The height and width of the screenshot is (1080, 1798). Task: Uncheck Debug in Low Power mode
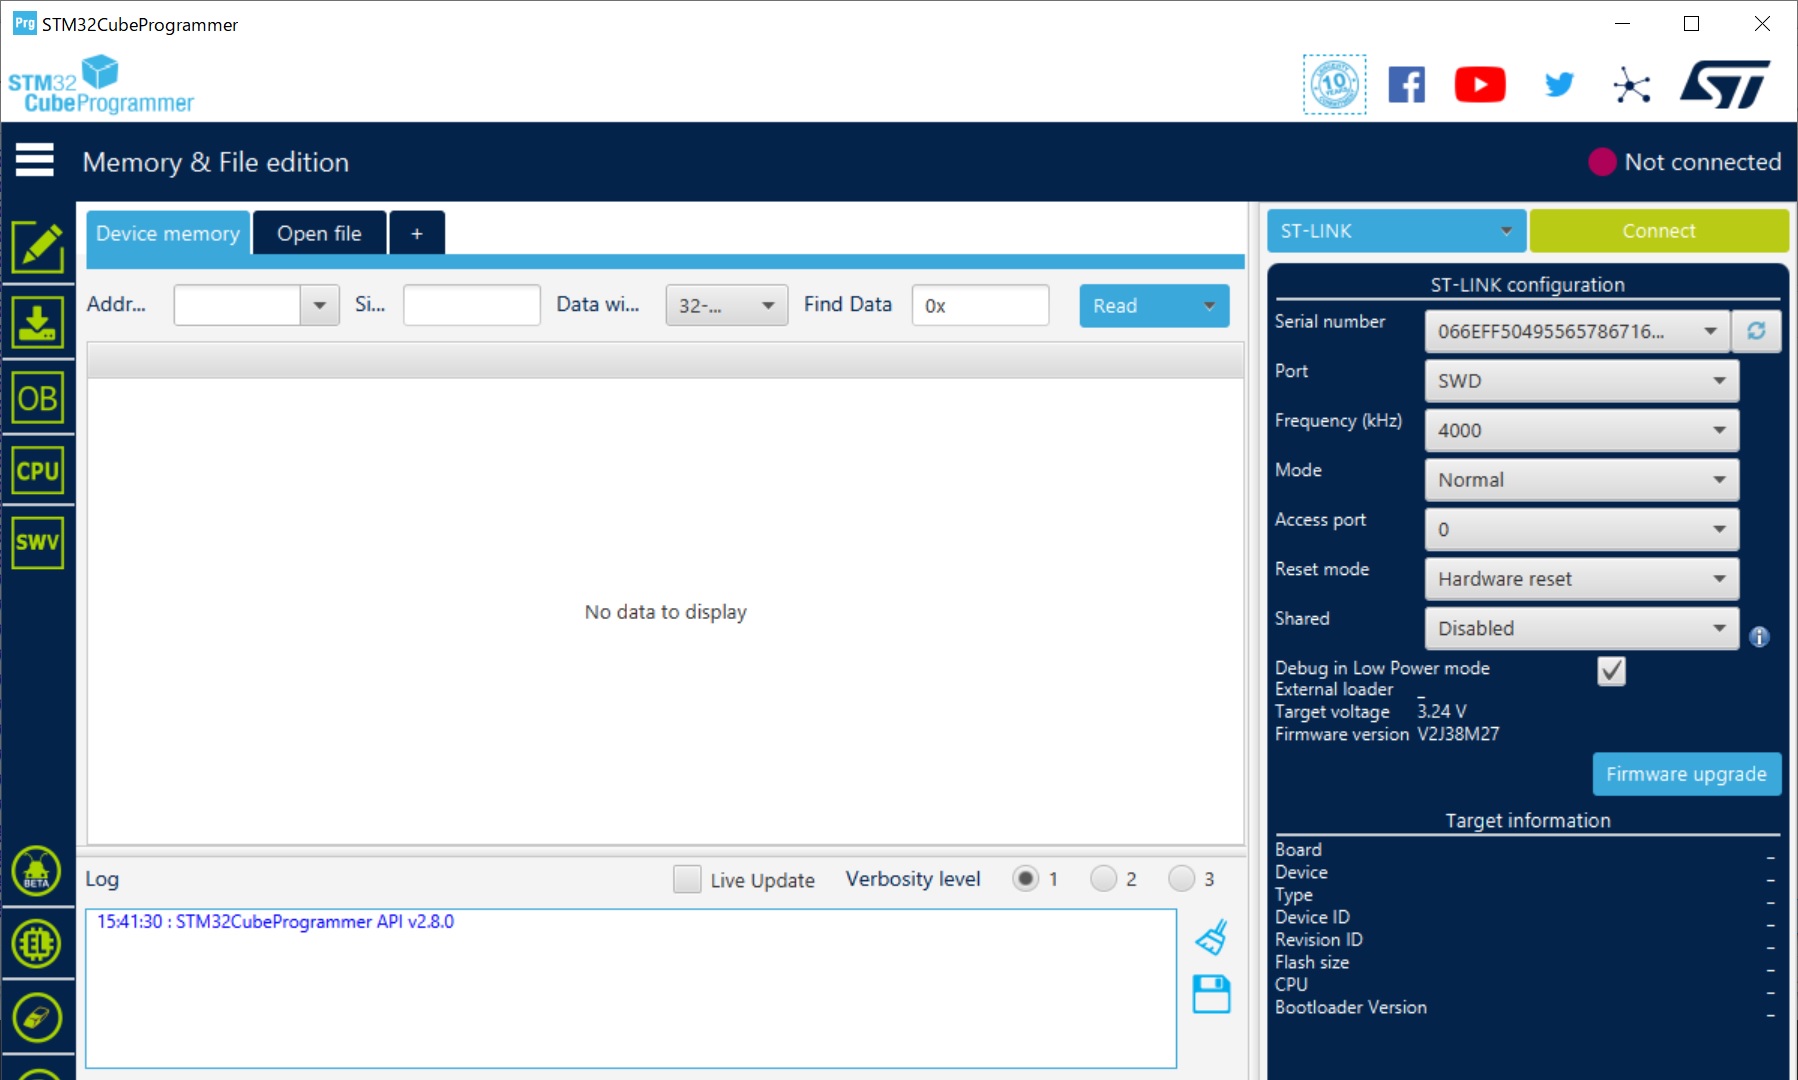click(1611, 670)
